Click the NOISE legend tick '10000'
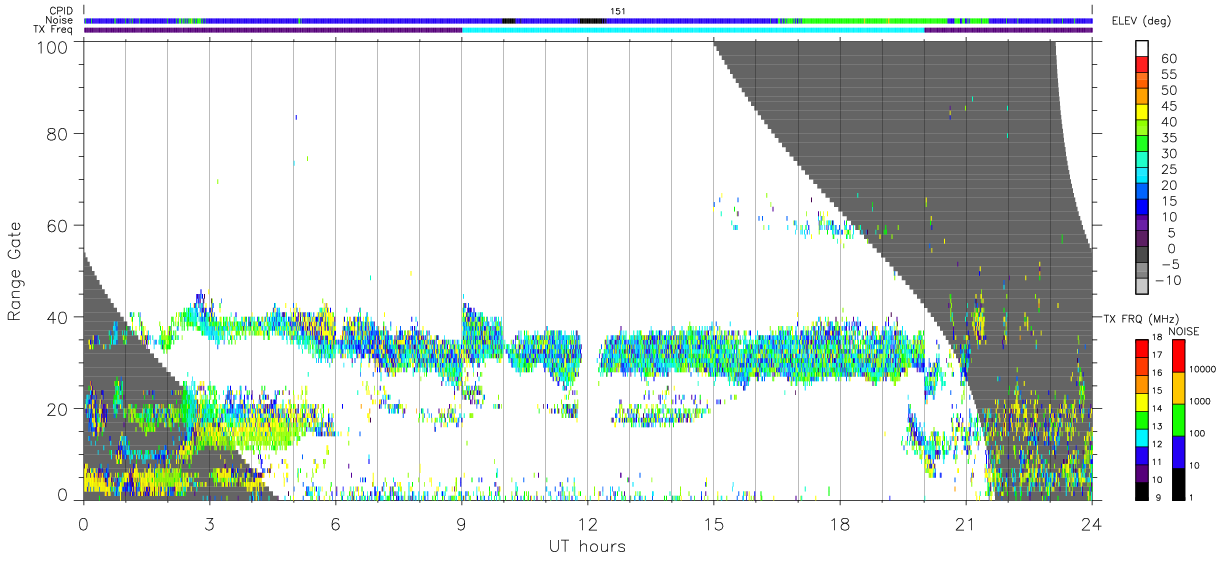Viewport: 1228px width, 567px height. (1202, 369)
